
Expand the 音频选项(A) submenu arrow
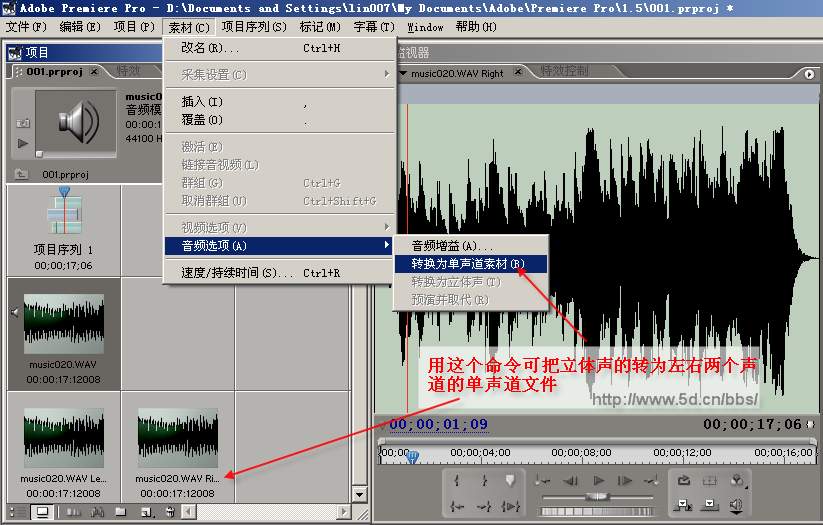click(387, 245)
